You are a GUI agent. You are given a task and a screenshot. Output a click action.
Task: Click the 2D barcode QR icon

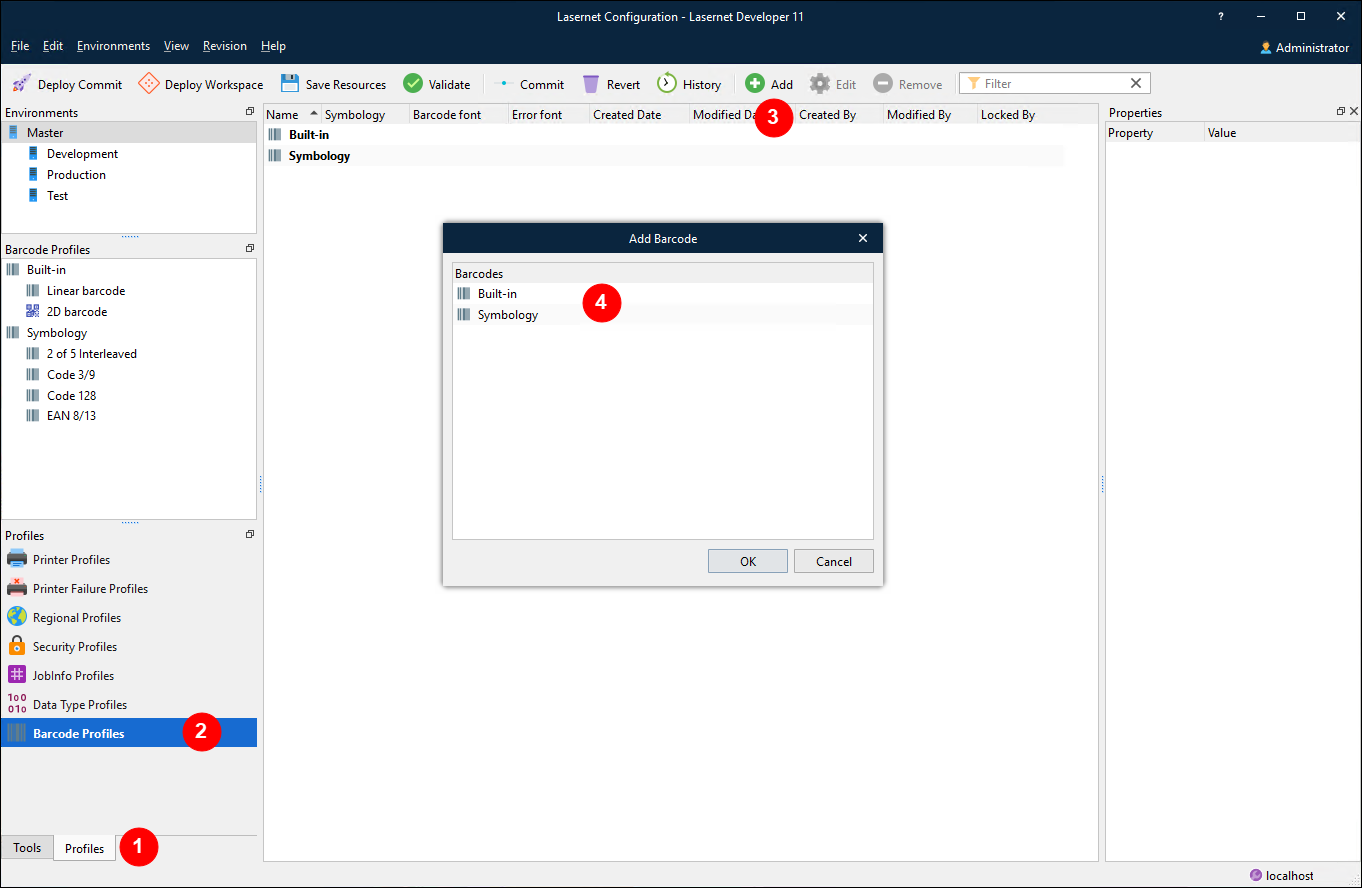[x=33, y=311]
